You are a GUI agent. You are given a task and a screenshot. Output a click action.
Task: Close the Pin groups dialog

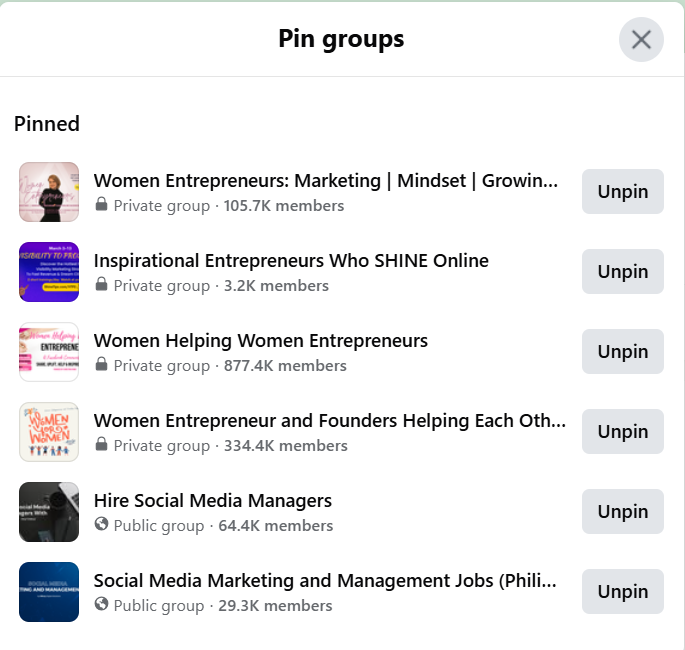(641, 40)
